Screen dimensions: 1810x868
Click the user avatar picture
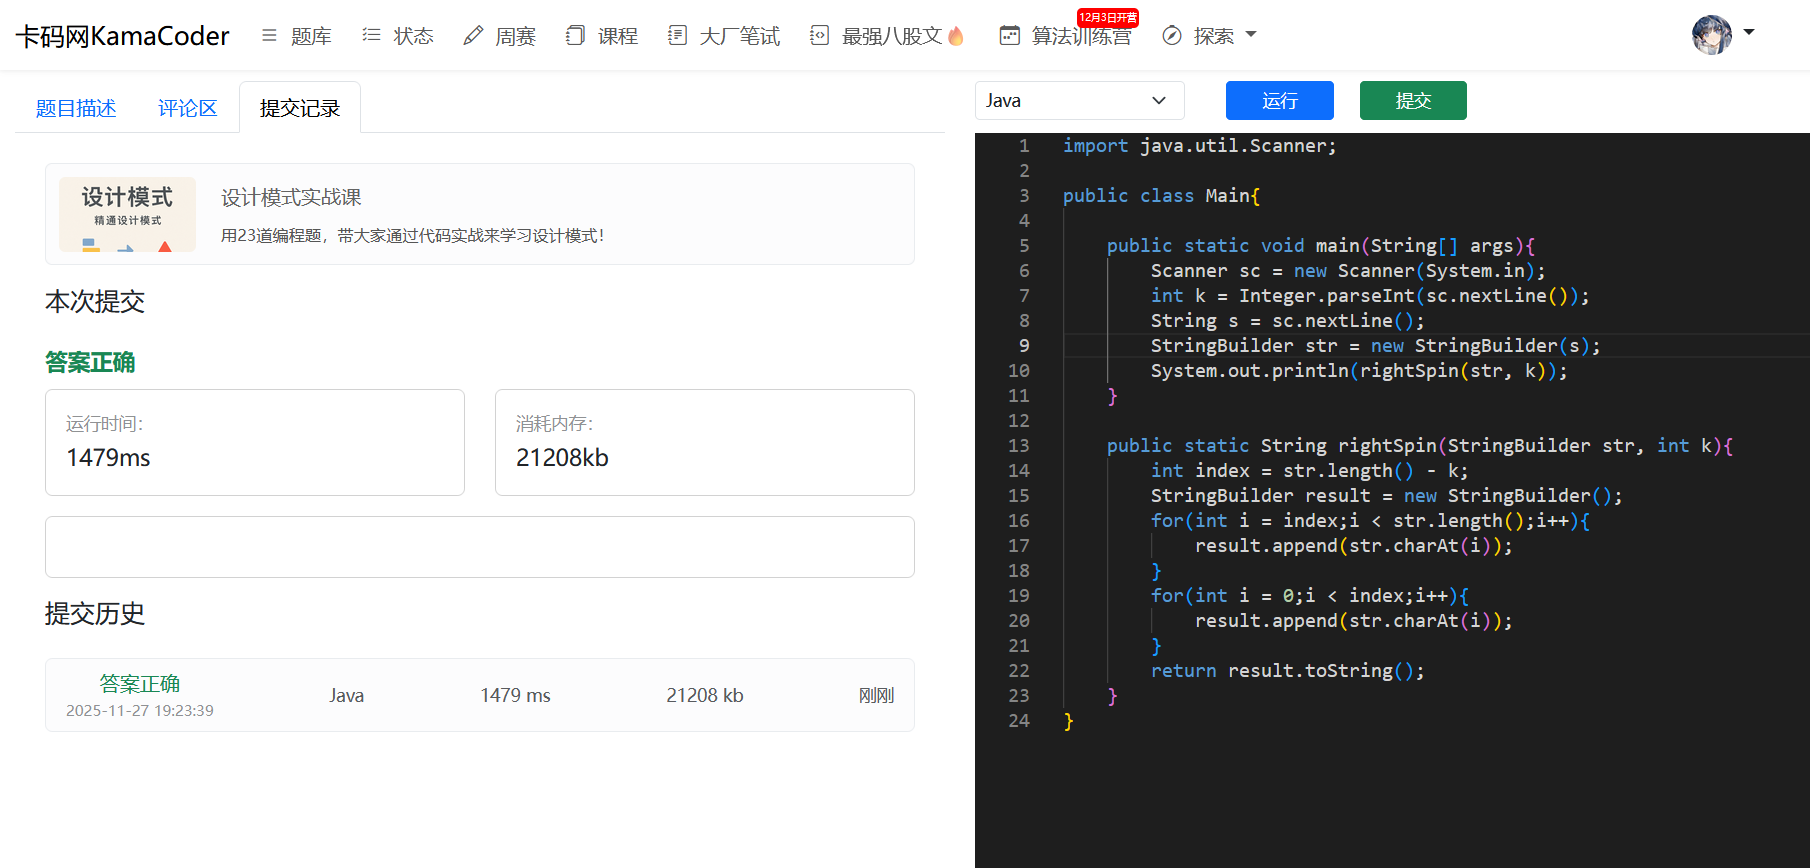pyautogui.click(x=1711, y=35)
